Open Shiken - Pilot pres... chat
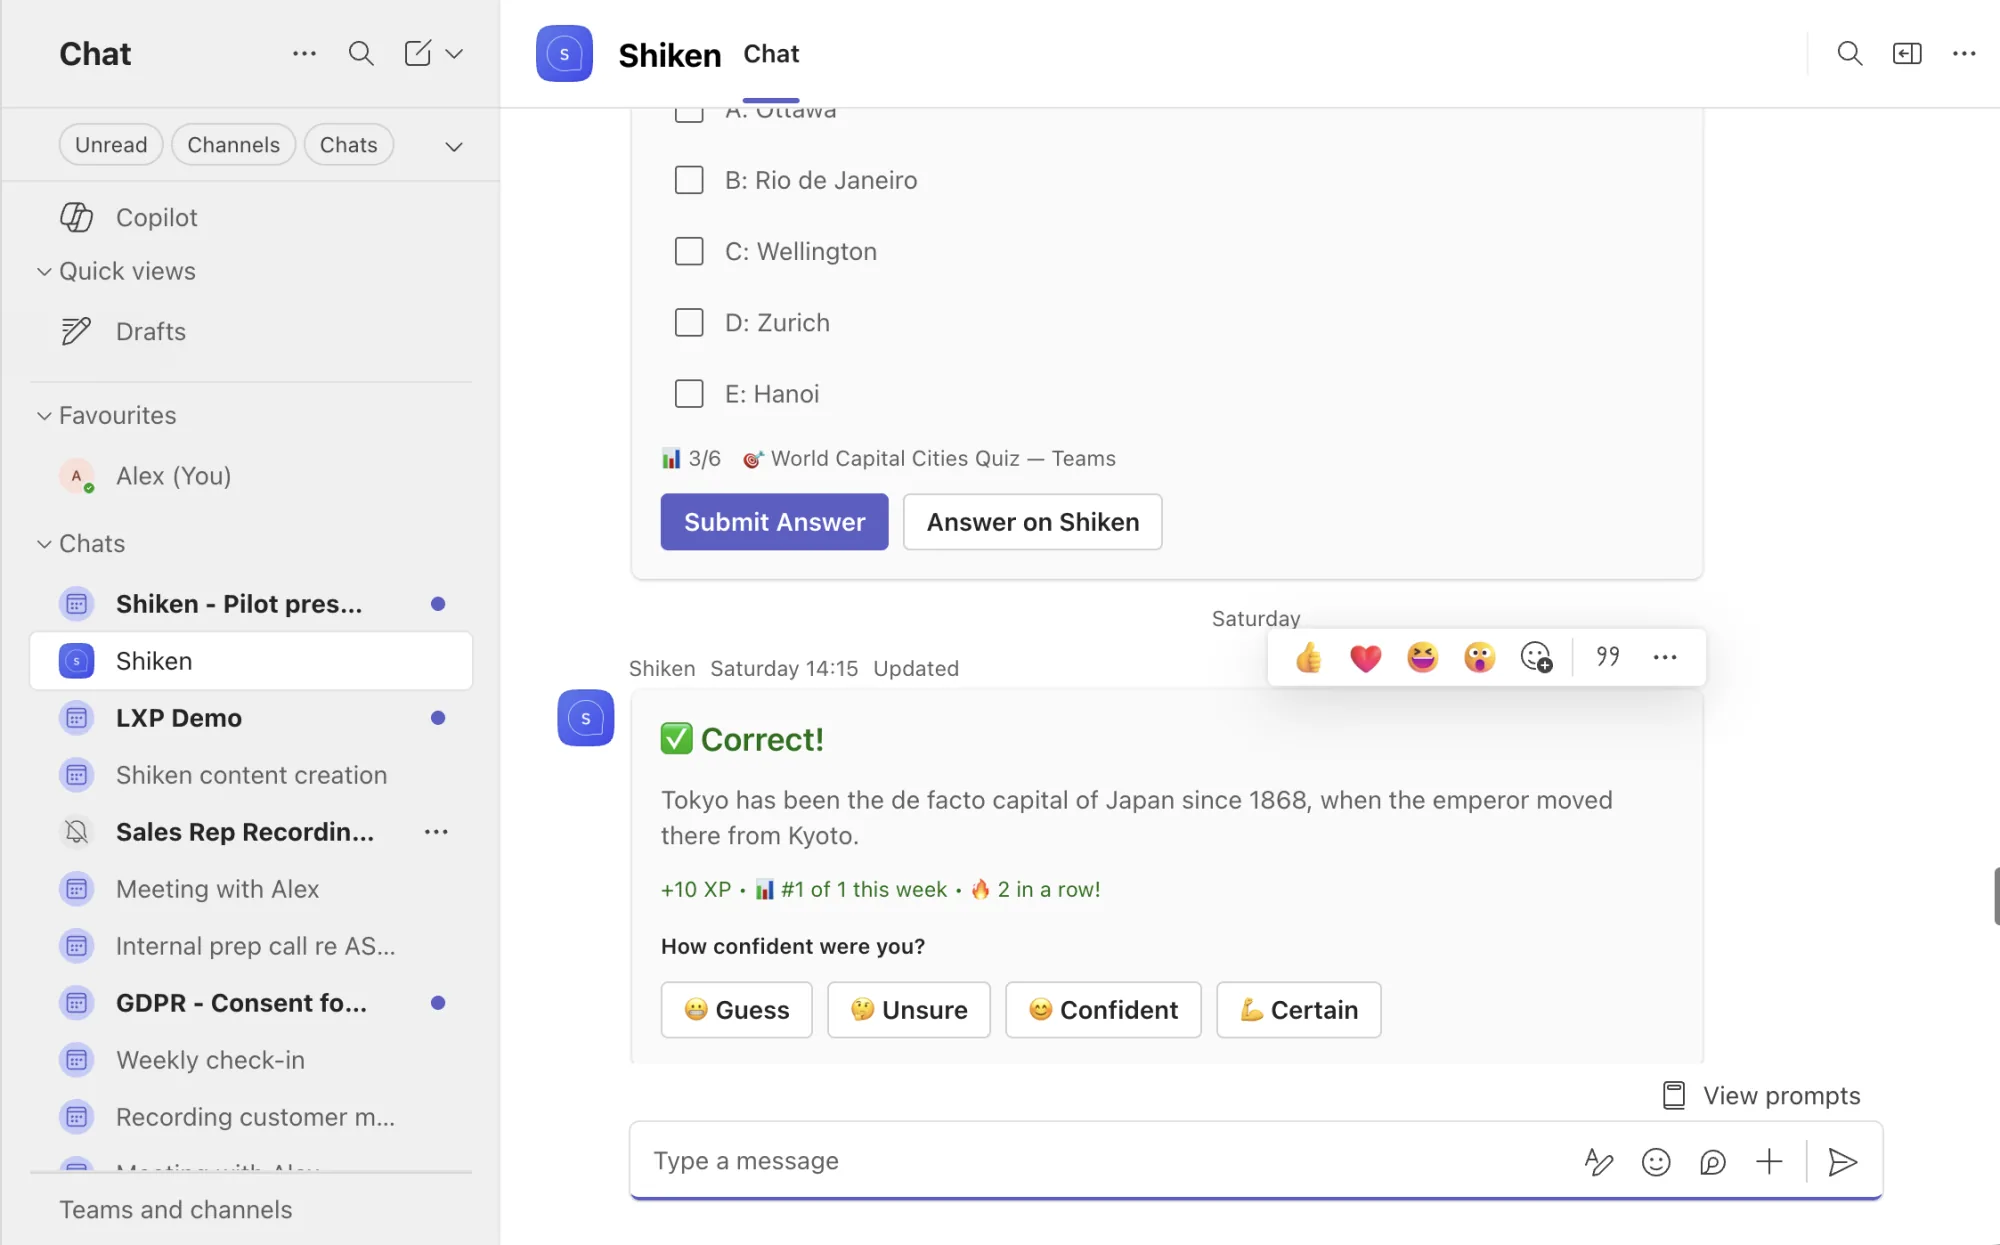Image resolution: width=2000 pixels, height=1245 pixels. click(251, 604)
